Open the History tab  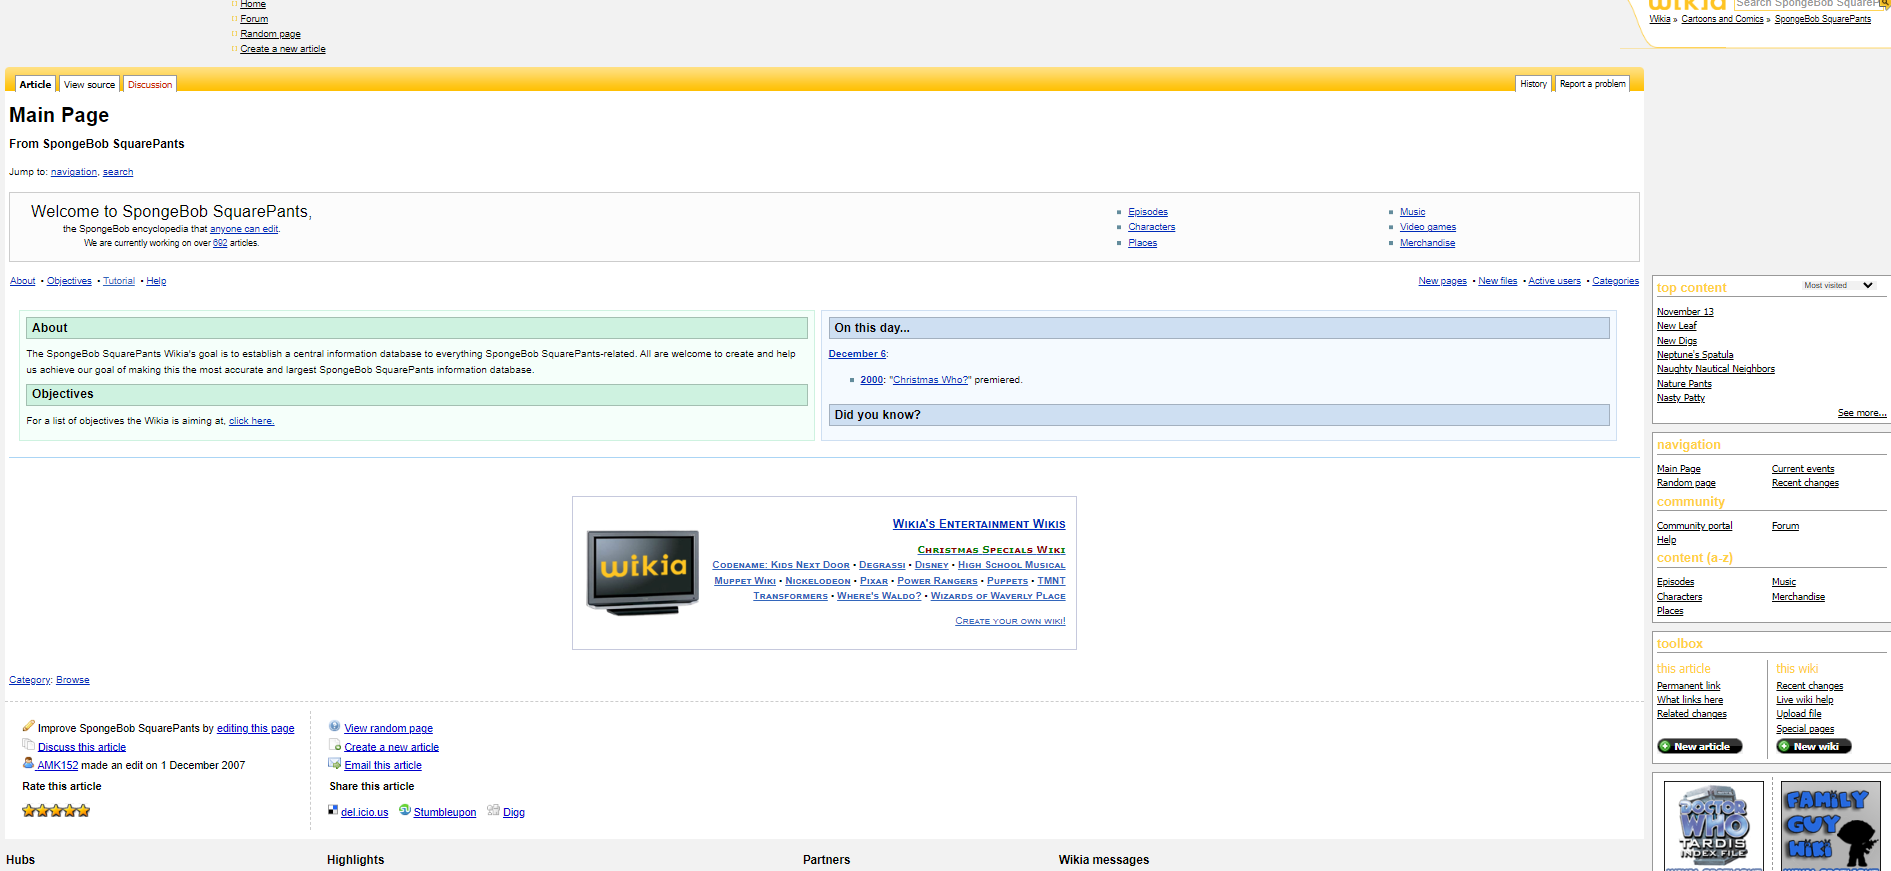(1533, 84)
